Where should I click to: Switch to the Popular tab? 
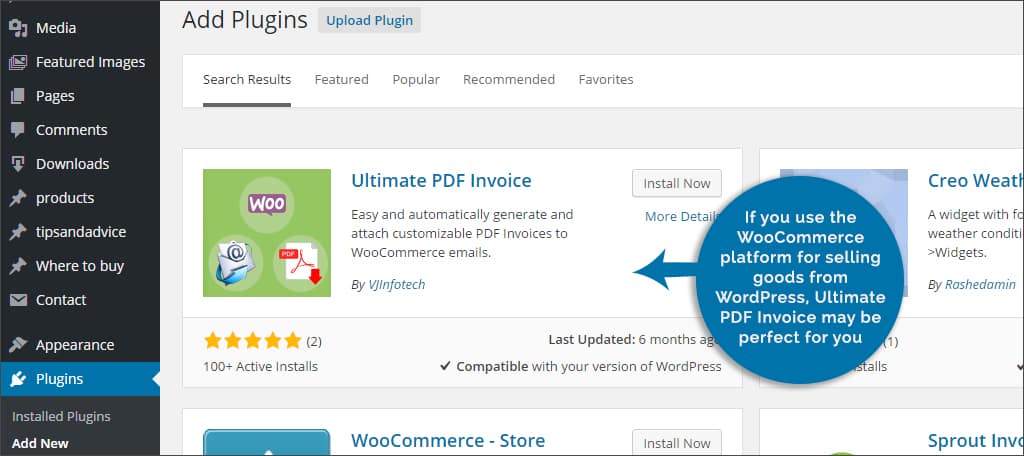416,80
